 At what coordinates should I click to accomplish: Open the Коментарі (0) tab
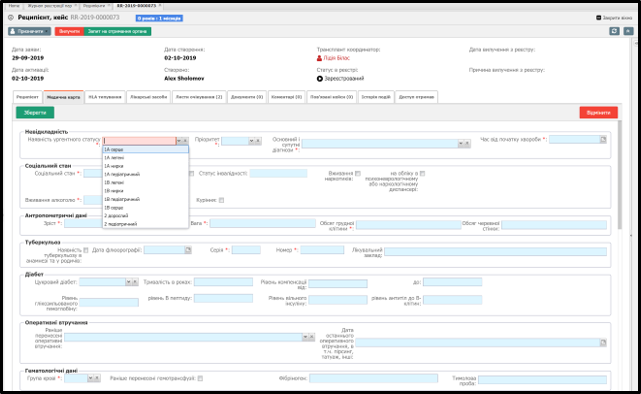[x=287, y=97]
